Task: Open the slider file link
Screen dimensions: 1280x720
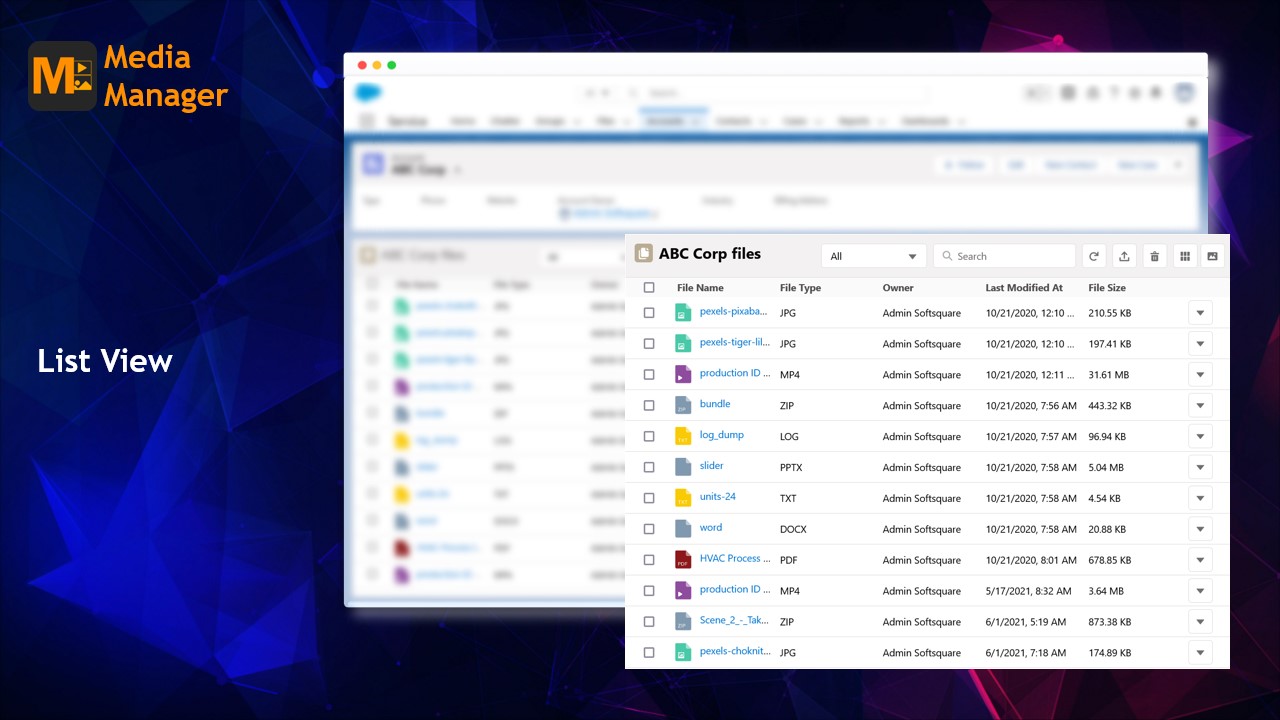Action: 711,466
